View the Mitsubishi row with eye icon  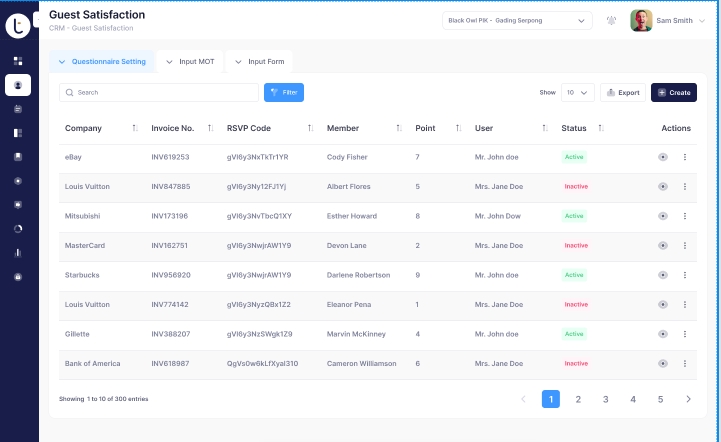pos(663,216)
